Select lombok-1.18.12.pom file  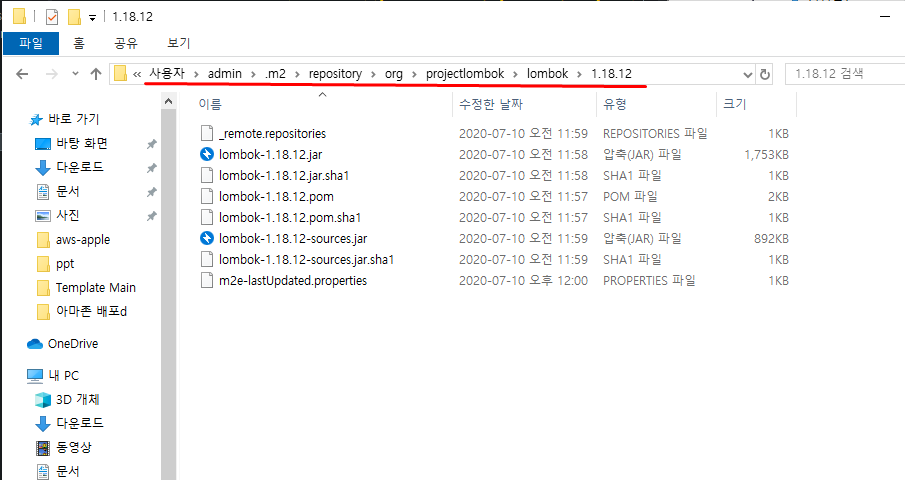click(276, 197)
